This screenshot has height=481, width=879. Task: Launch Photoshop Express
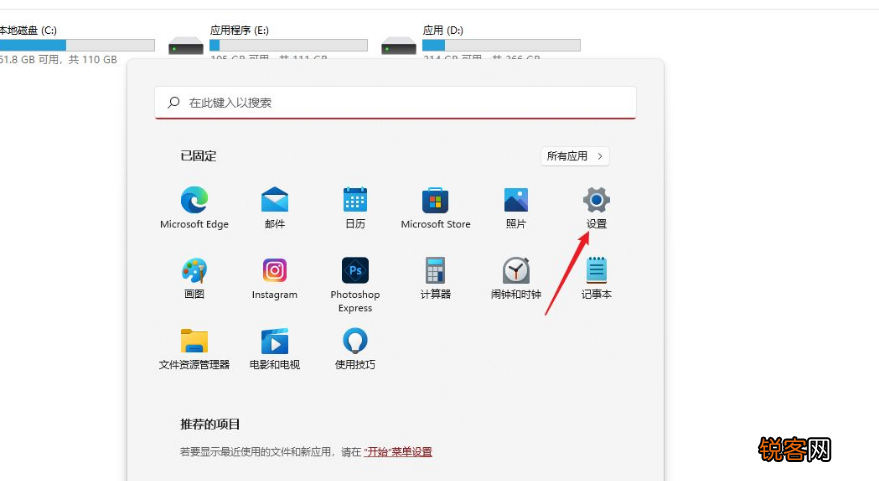[x=355, y=285]
